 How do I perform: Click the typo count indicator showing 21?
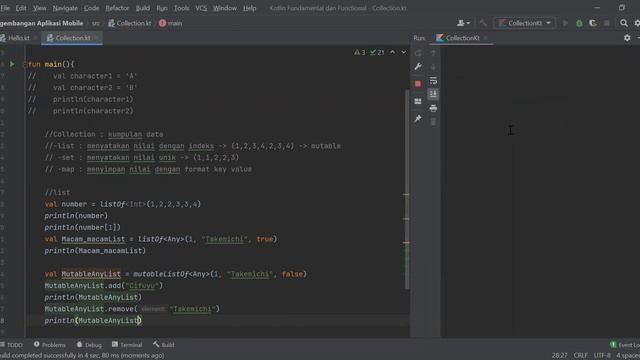coord(377,52)
